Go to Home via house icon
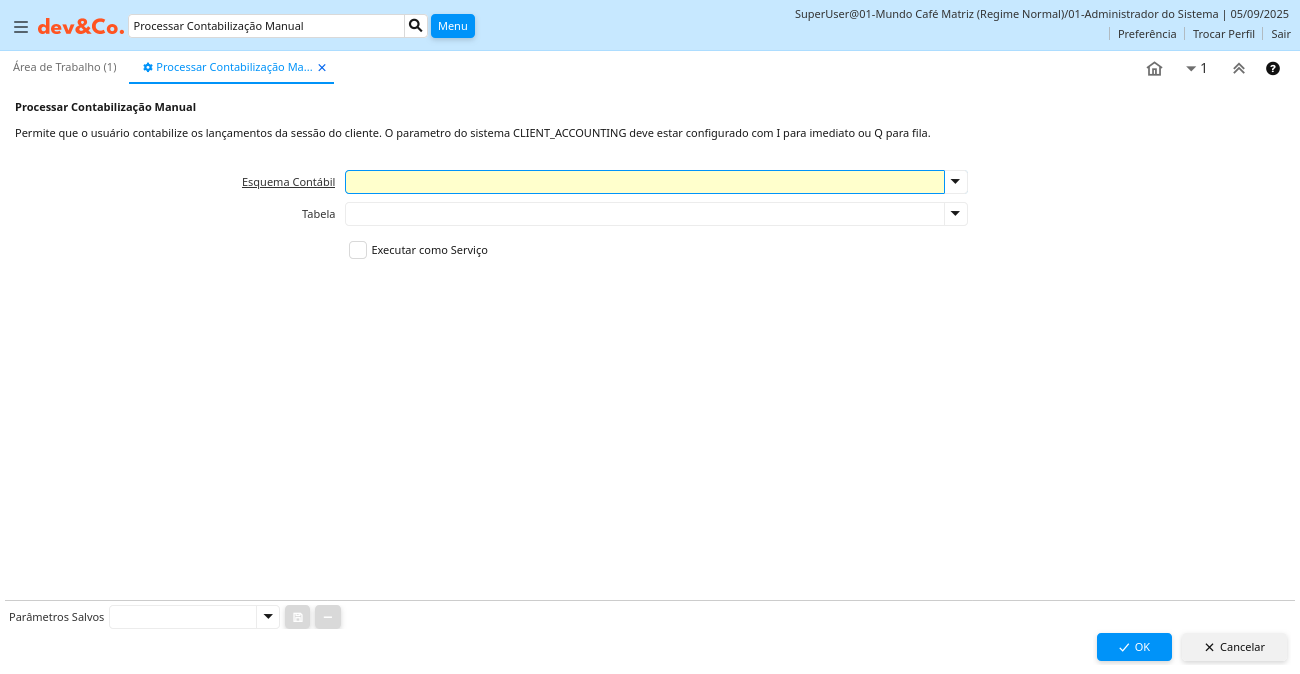The width and height of the screenshot is (1300, 674). 1154,69
